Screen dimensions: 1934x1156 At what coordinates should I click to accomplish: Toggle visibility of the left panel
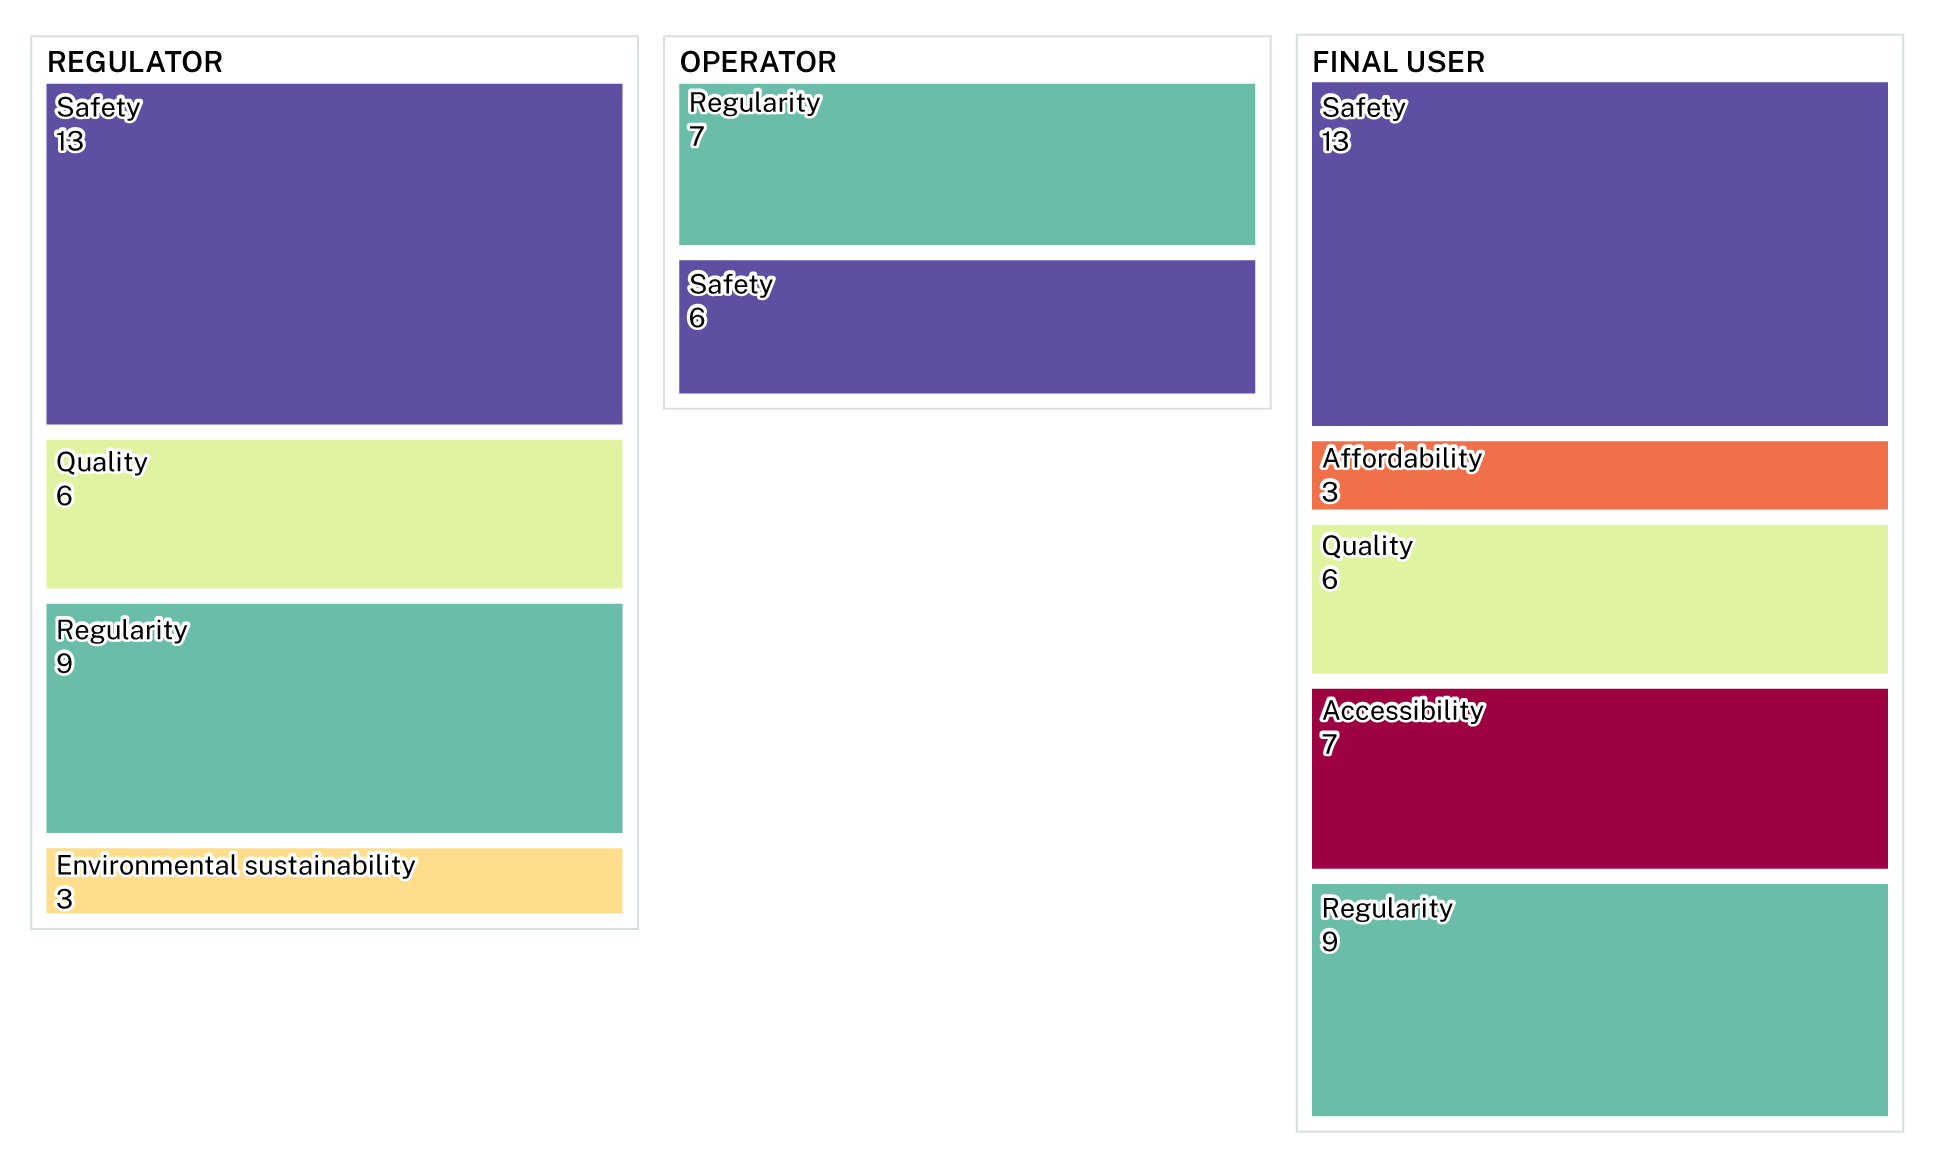[330, 61]
